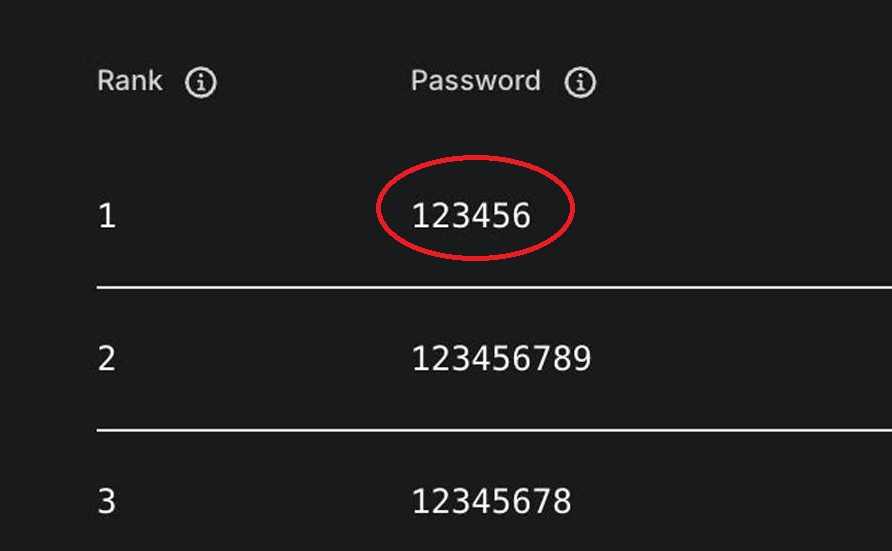The width and height of the screenshot is (892, 551).
Task: Click the info icon next to Rank
Action: 201,83
